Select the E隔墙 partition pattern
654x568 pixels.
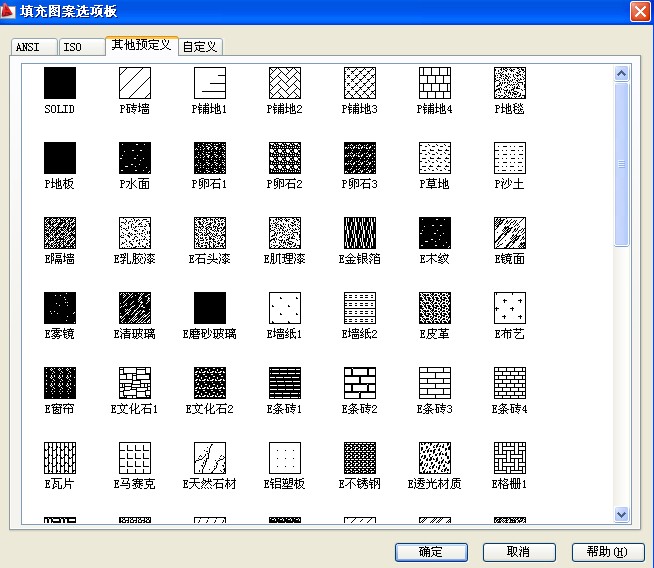pos(60,233)
